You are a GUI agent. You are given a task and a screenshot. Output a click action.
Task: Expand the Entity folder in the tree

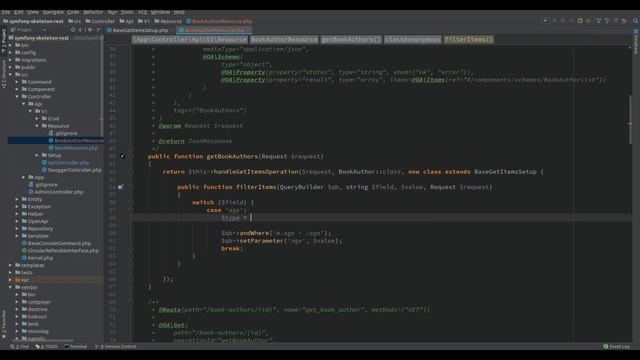coord(17,200)
